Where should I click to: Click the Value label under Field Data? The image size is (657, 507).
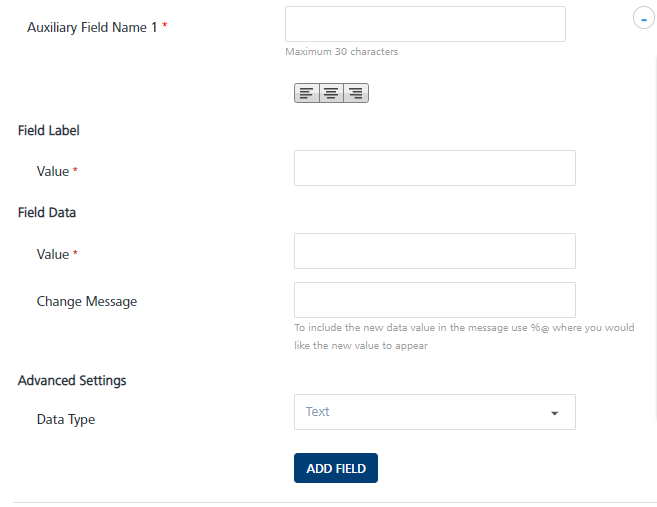tap(53, 254)
